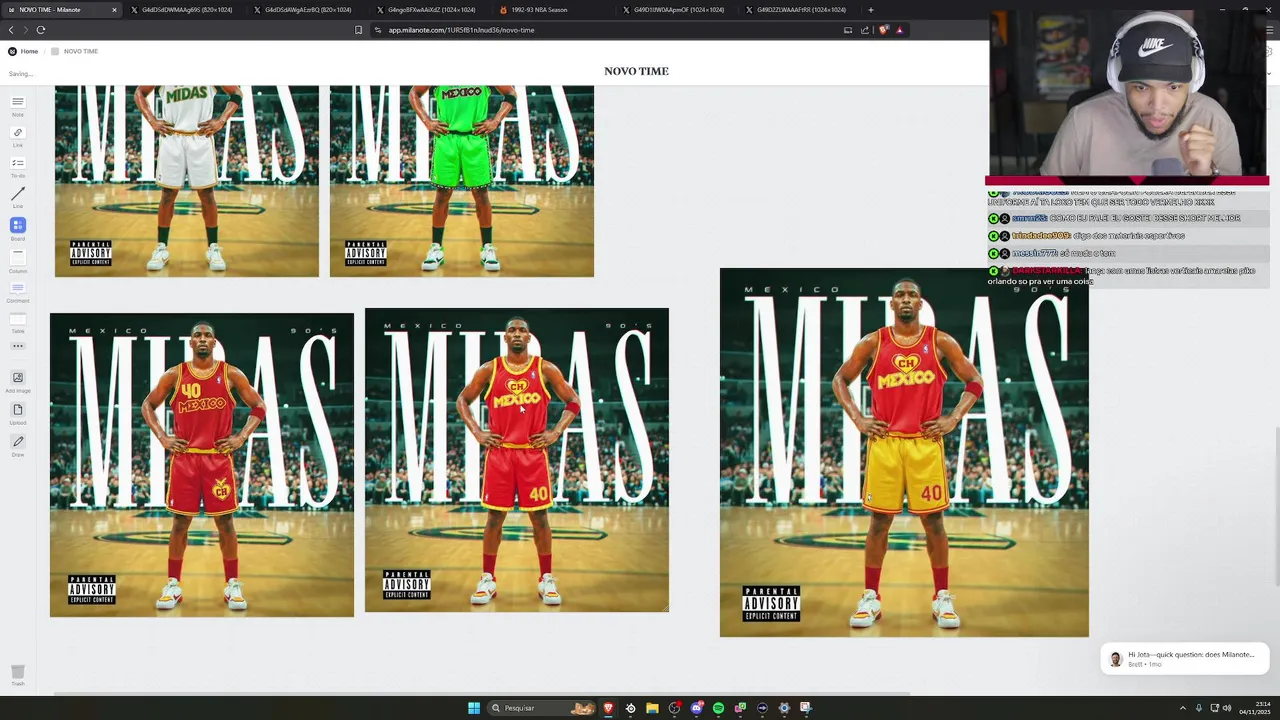Switch to the G4dDSdAWgAEzrBQ tab
The width and height of the screenshot is (1280, 720).
pyautogui.click(x=308, y=10)
